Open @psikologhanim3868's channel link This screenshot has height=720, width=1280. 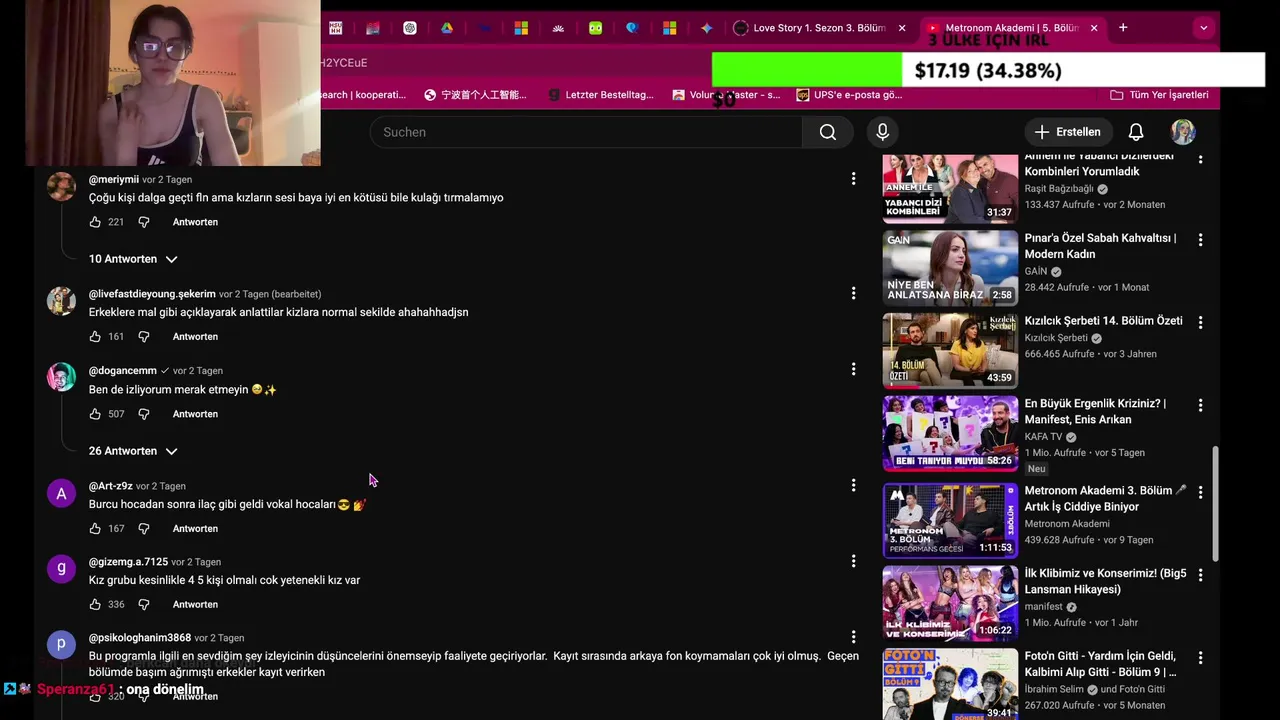140,638
